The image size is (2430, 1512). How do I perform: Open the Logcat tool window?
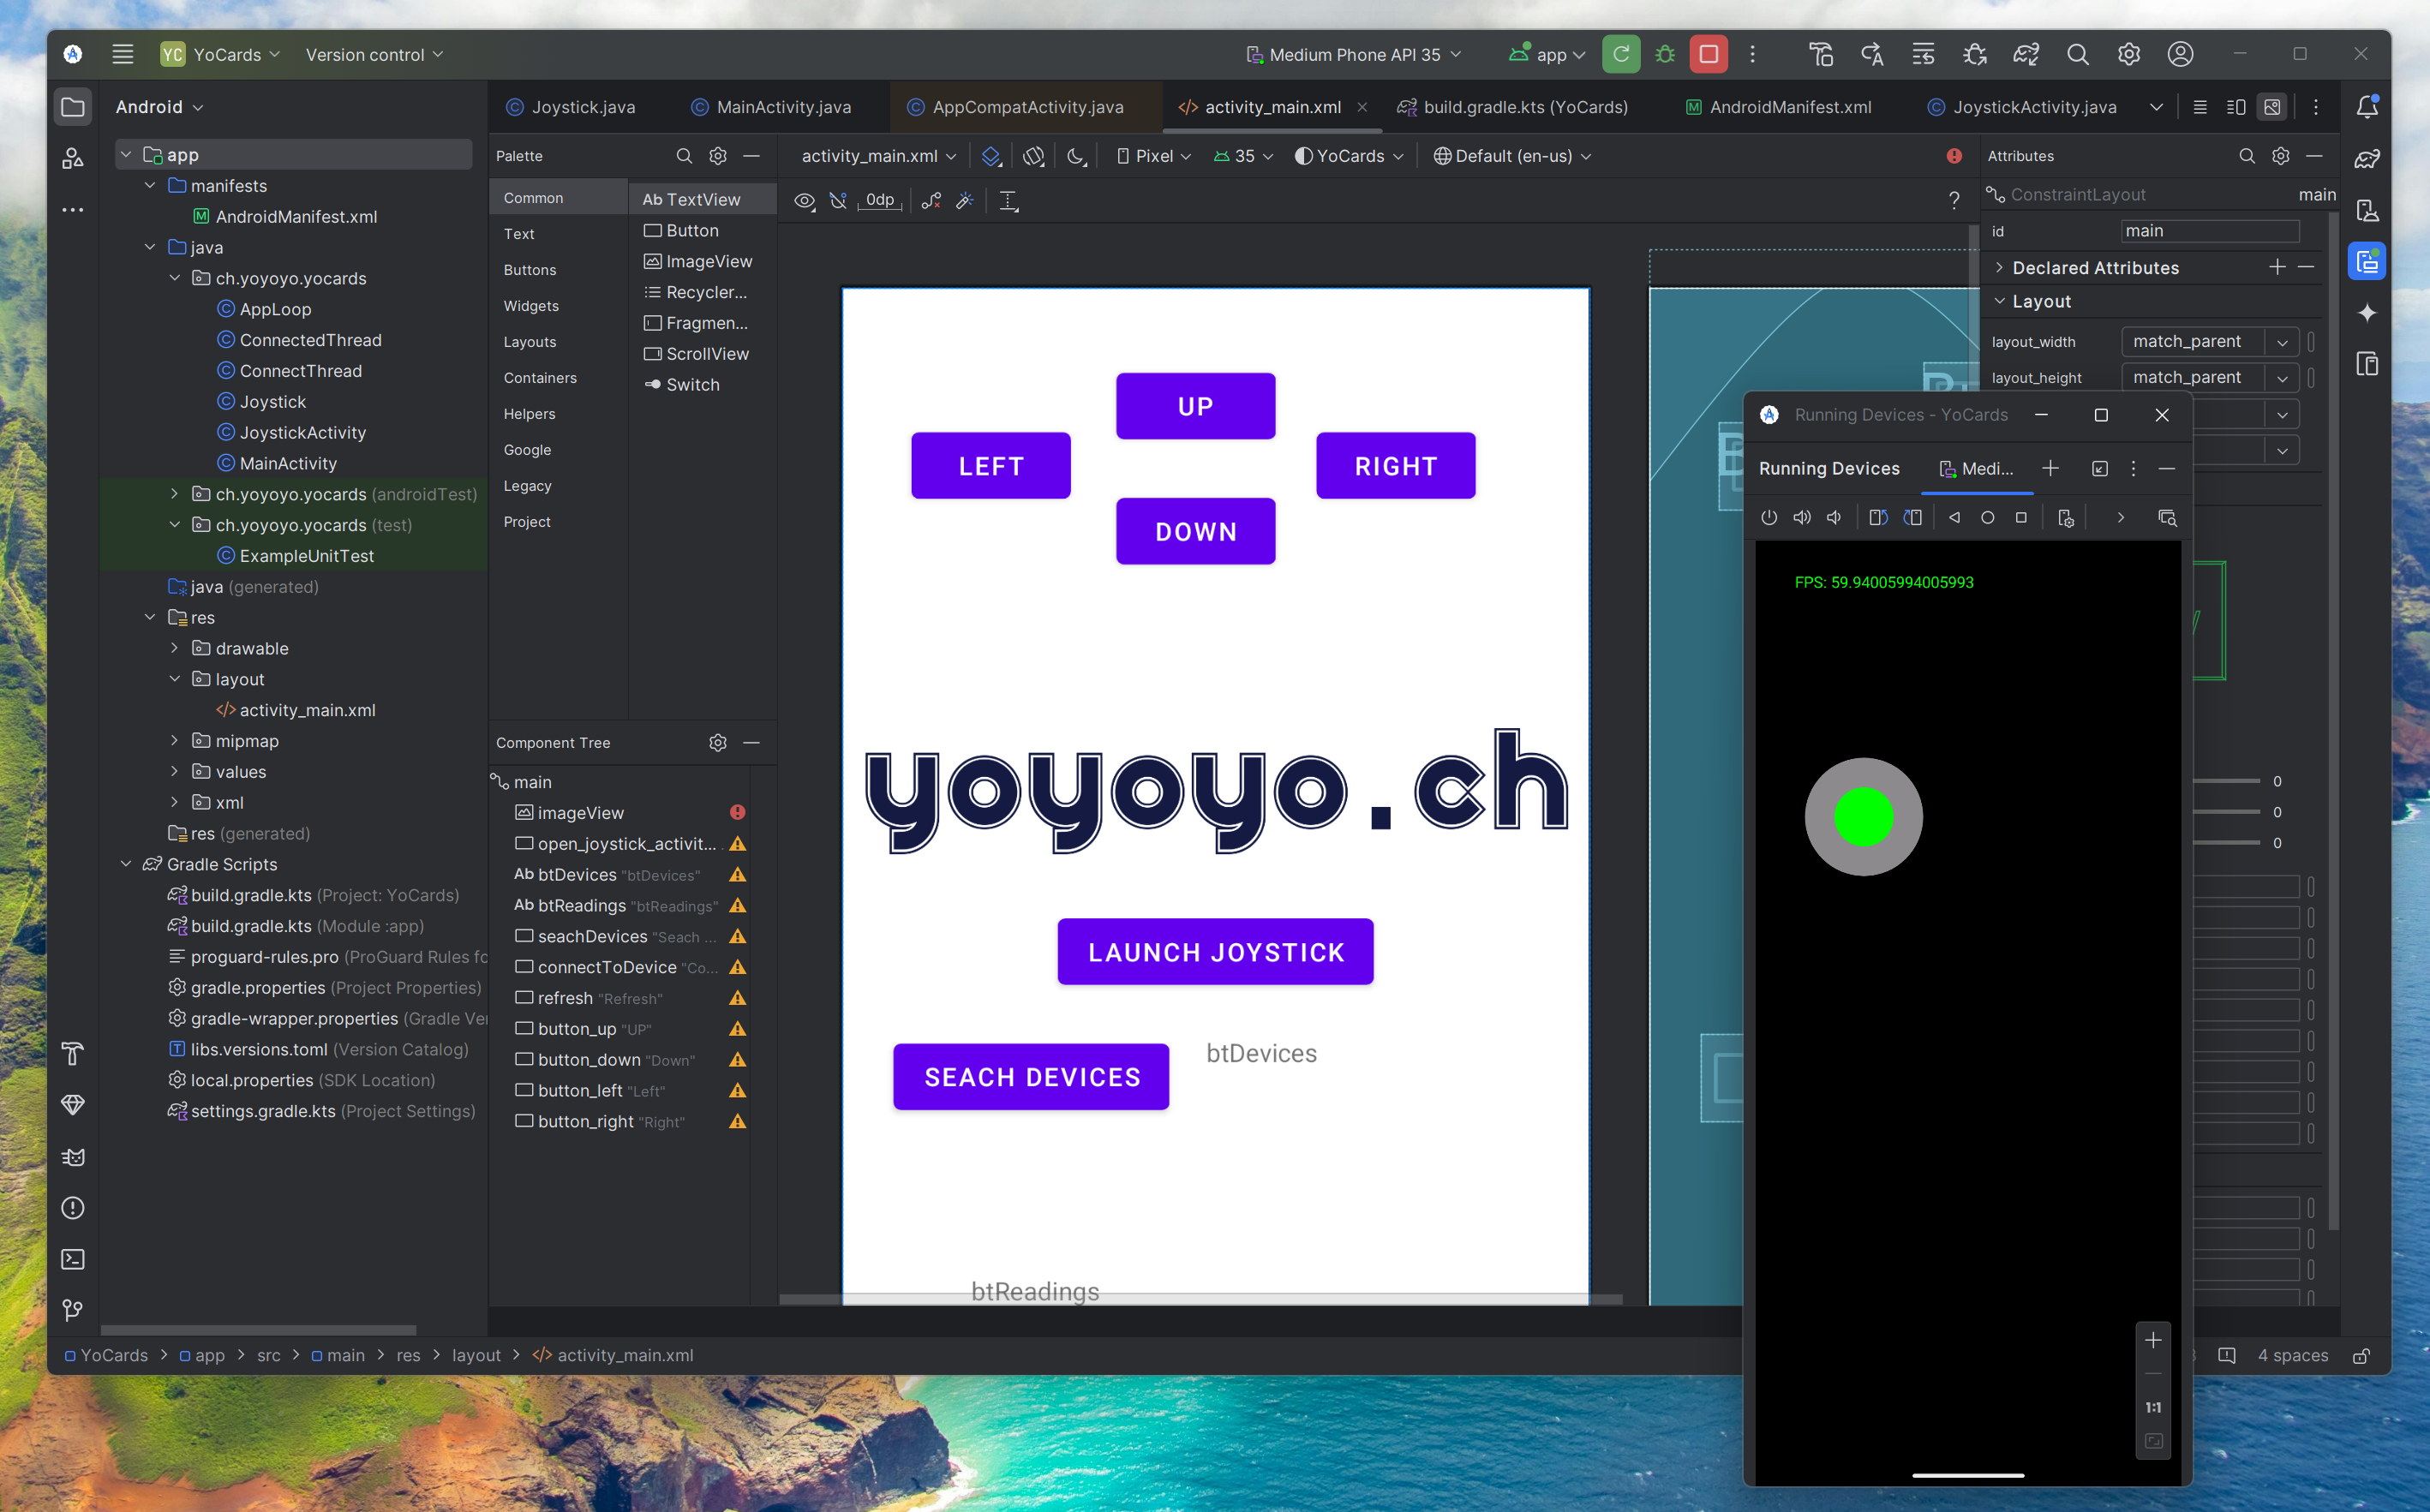[73, 1157]
